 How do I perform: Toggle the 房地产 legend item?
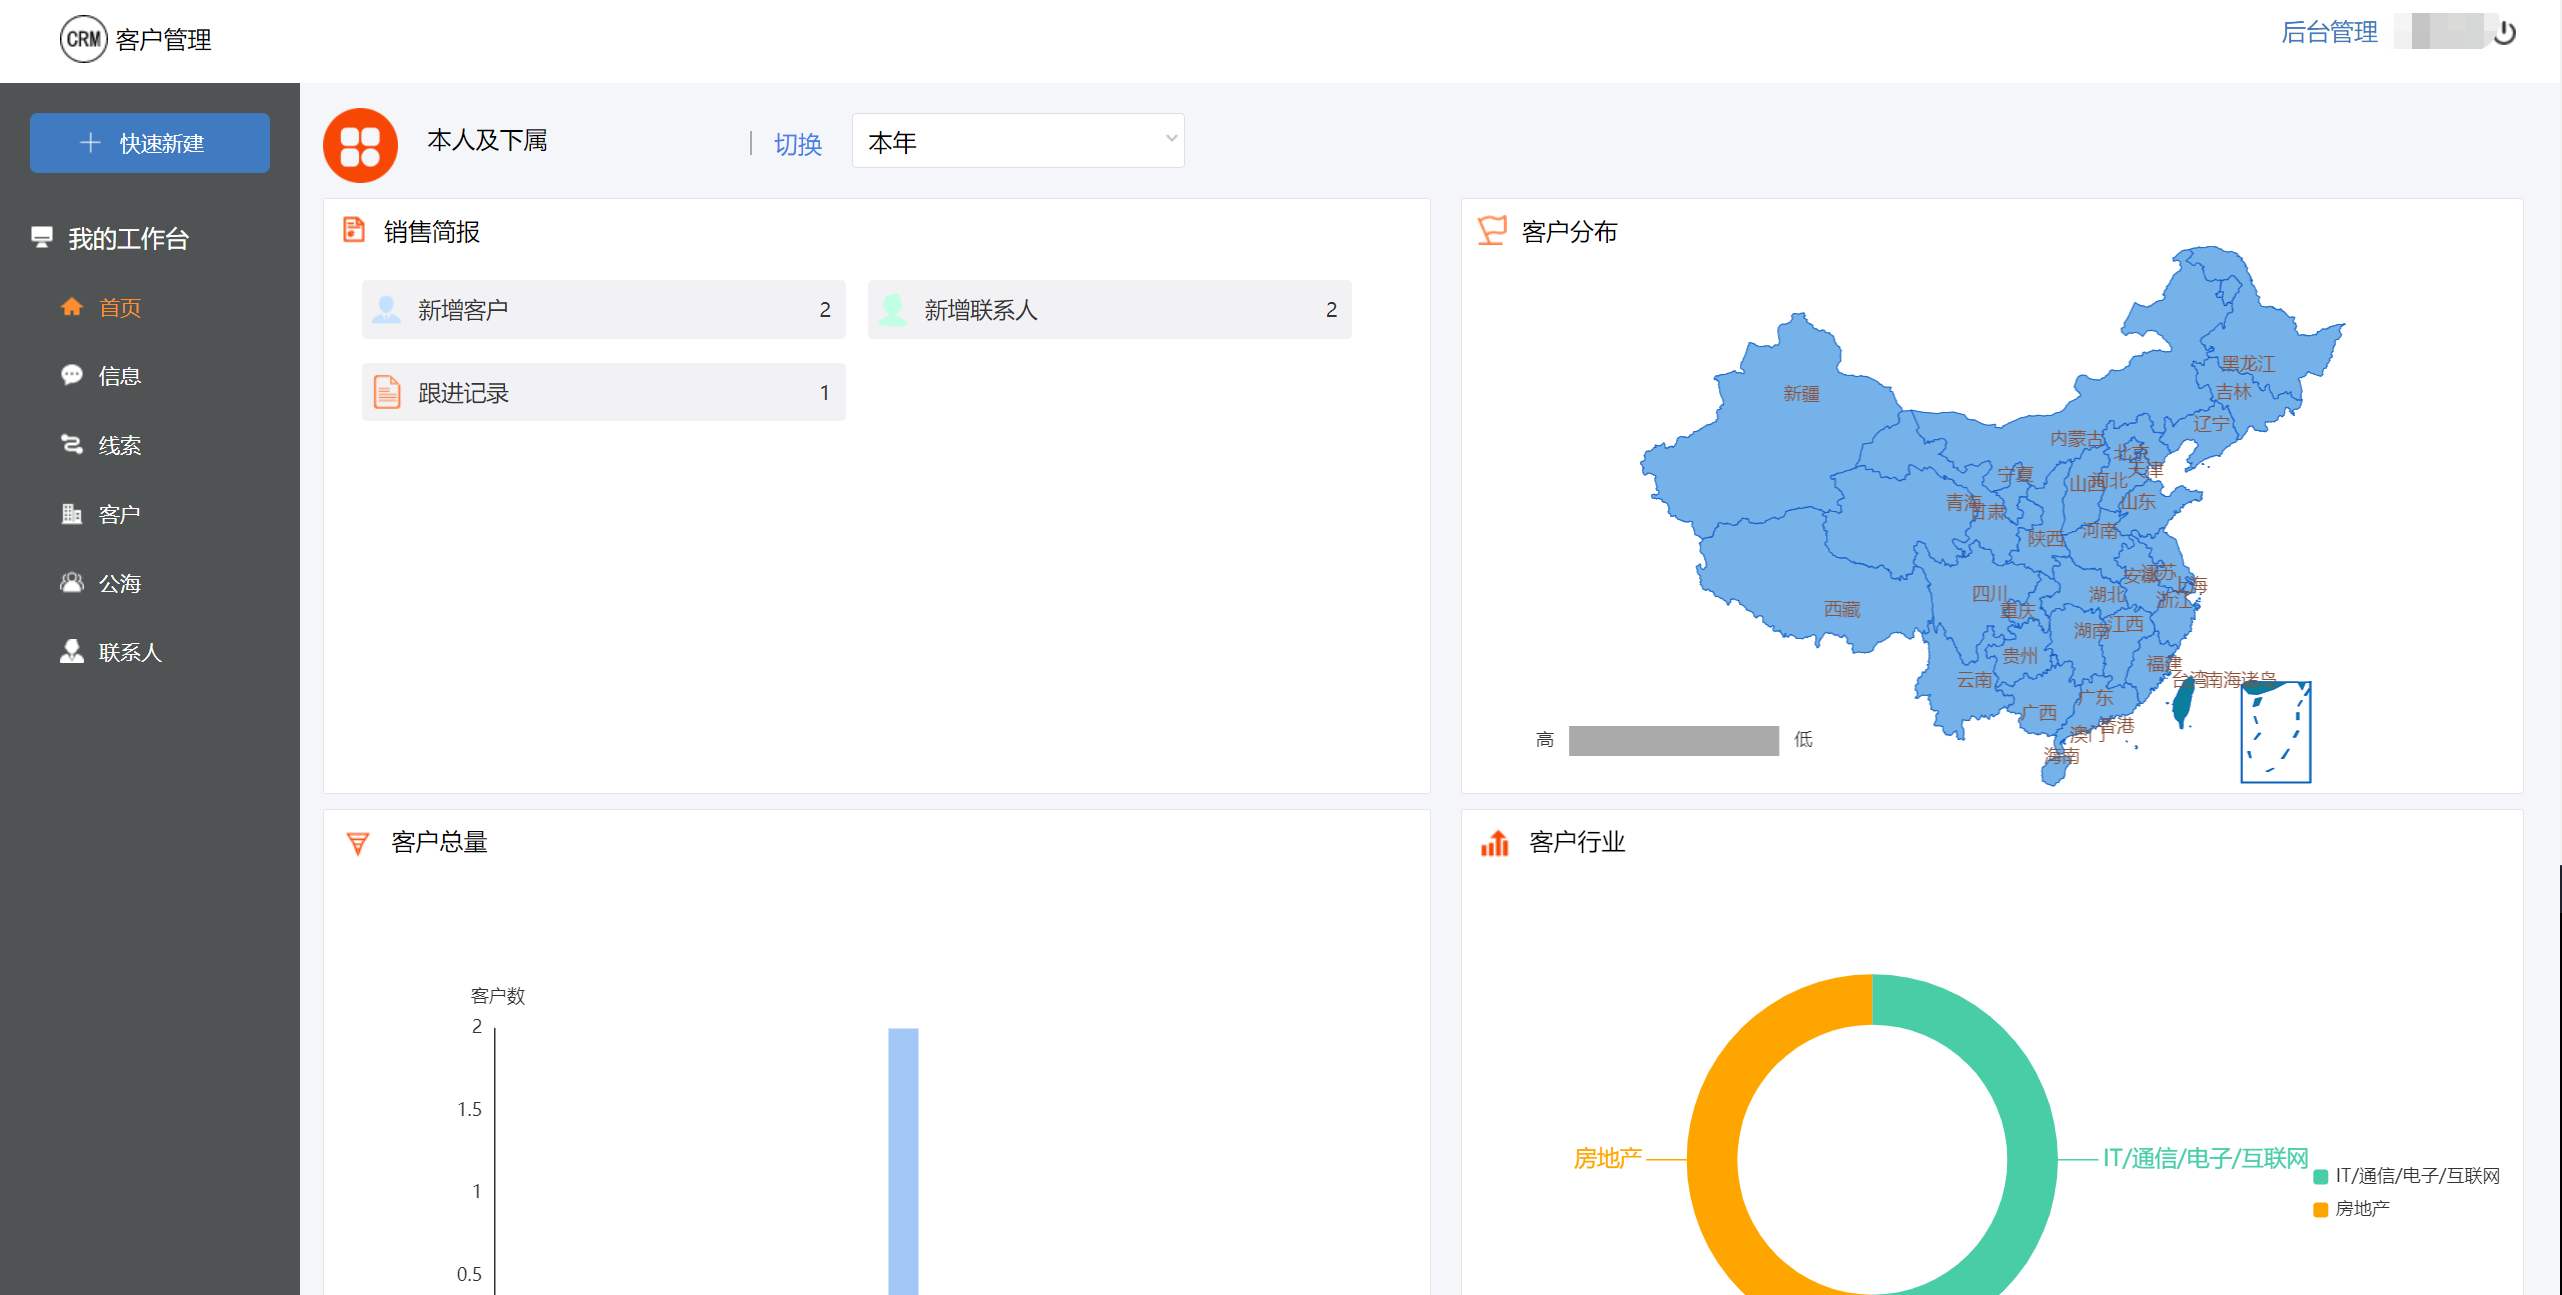(x=2352, y=1209)
